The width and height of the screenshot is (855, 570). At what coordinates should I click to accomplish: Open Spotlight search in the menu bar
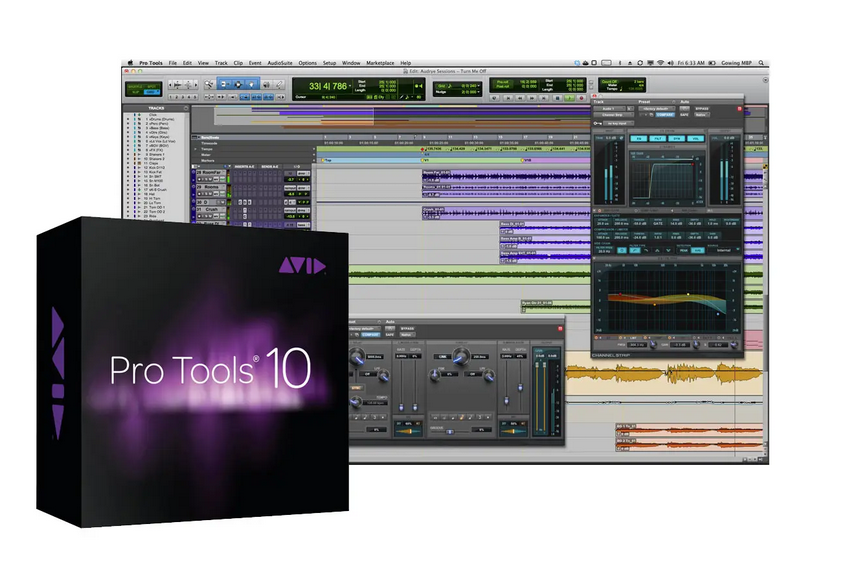tap(761, 63)
